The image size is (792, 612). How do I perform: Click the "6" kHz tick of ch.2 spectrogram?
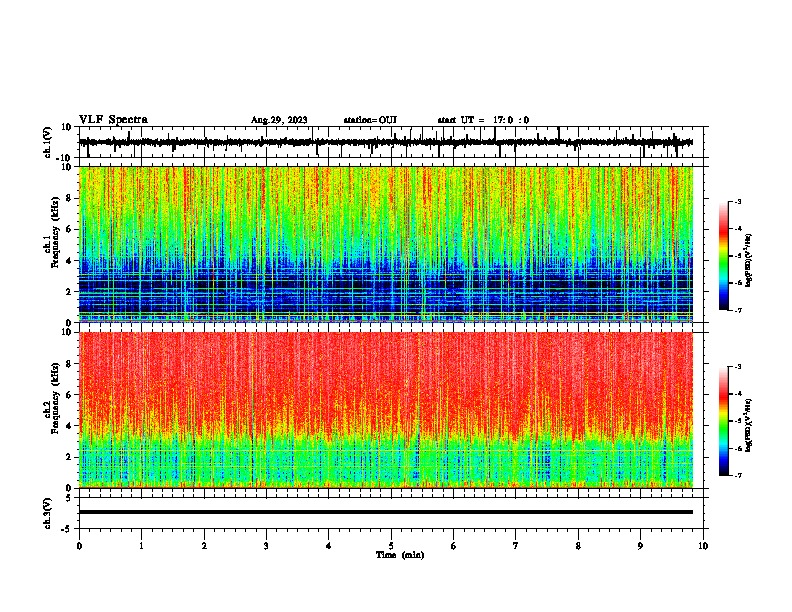[69, 395]
